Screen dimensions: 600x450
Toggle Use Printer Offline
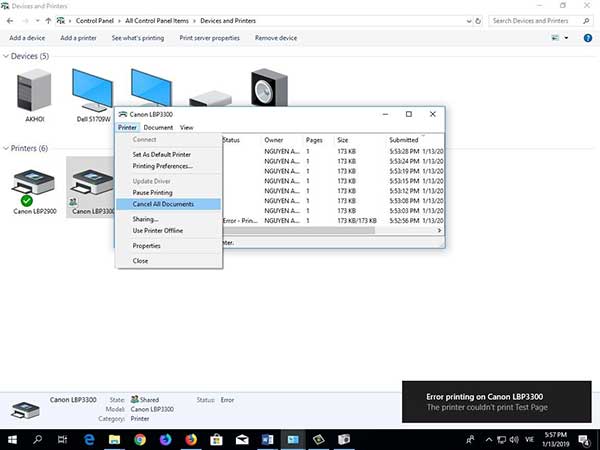pyautogui.click(x=168, y=231)
